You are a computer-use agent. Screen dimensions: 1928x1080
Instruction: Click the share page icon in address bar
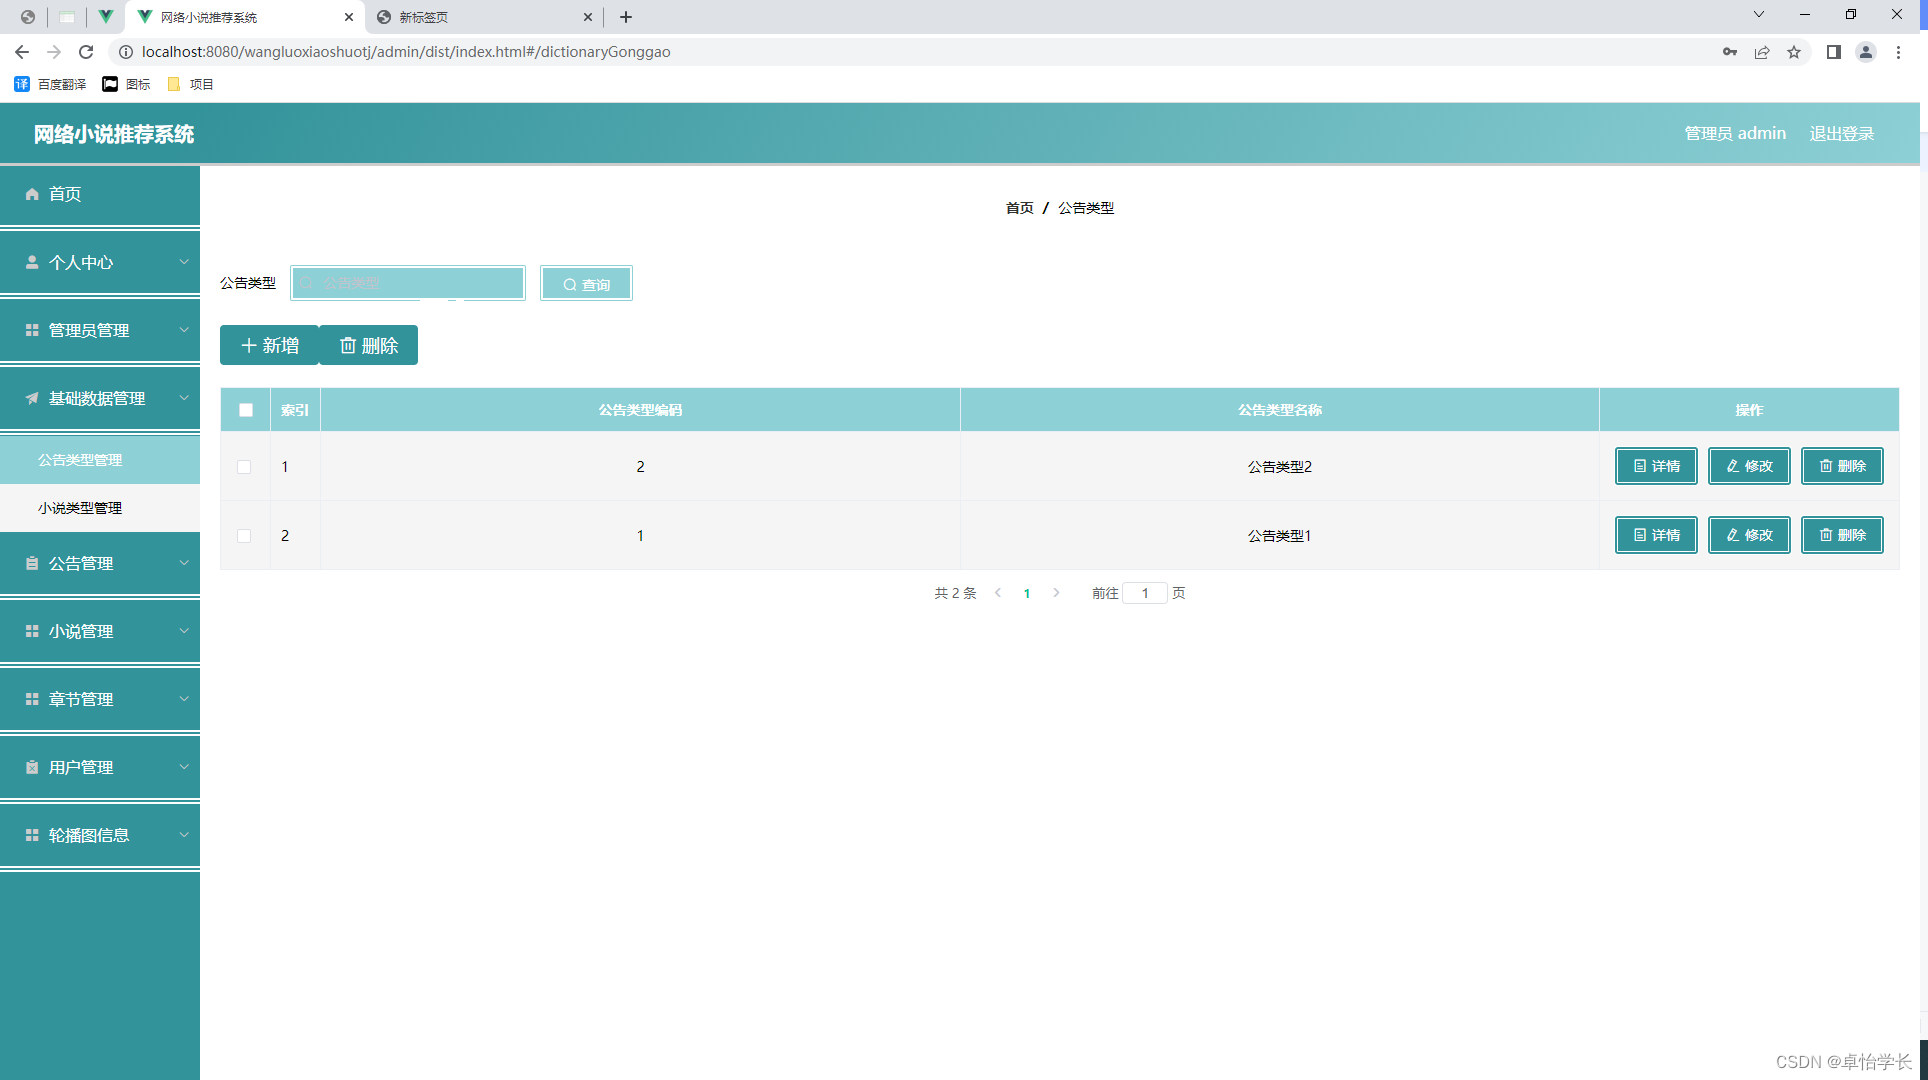pyautogui.click(x=1762, y=52)
